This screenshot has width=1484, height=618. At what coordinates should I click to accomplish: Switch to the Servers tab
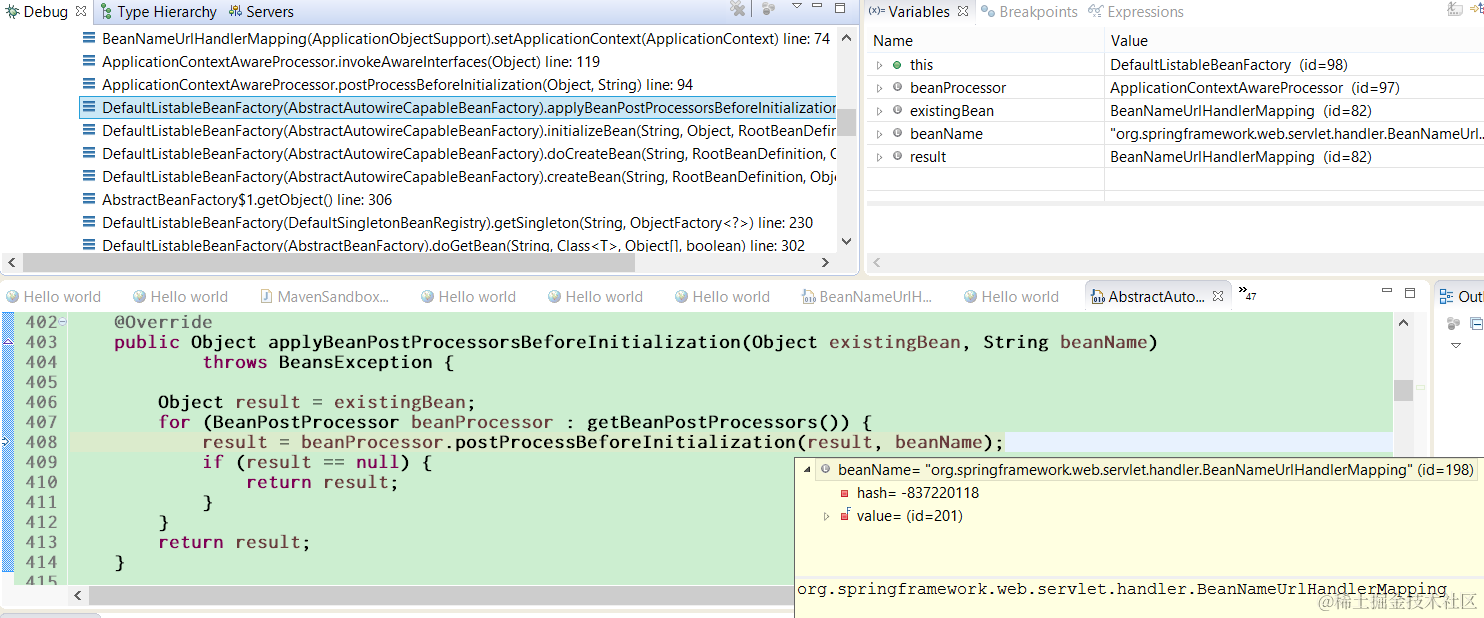coord(261,12)
